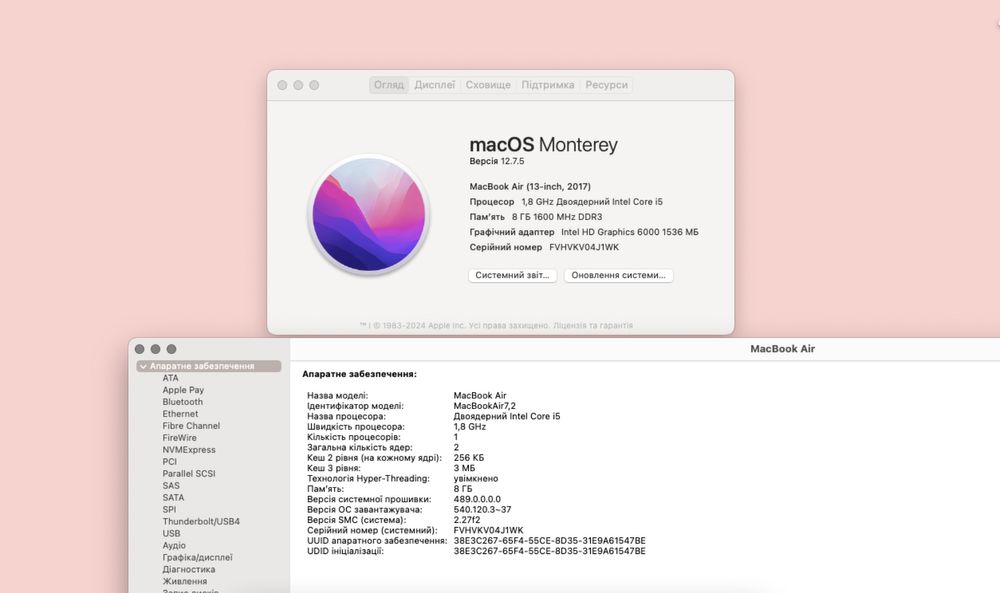This screenshot has width=1000, height=593.
Task: Open the Ліцензія та гарантія link
Action: pos(593,325)
